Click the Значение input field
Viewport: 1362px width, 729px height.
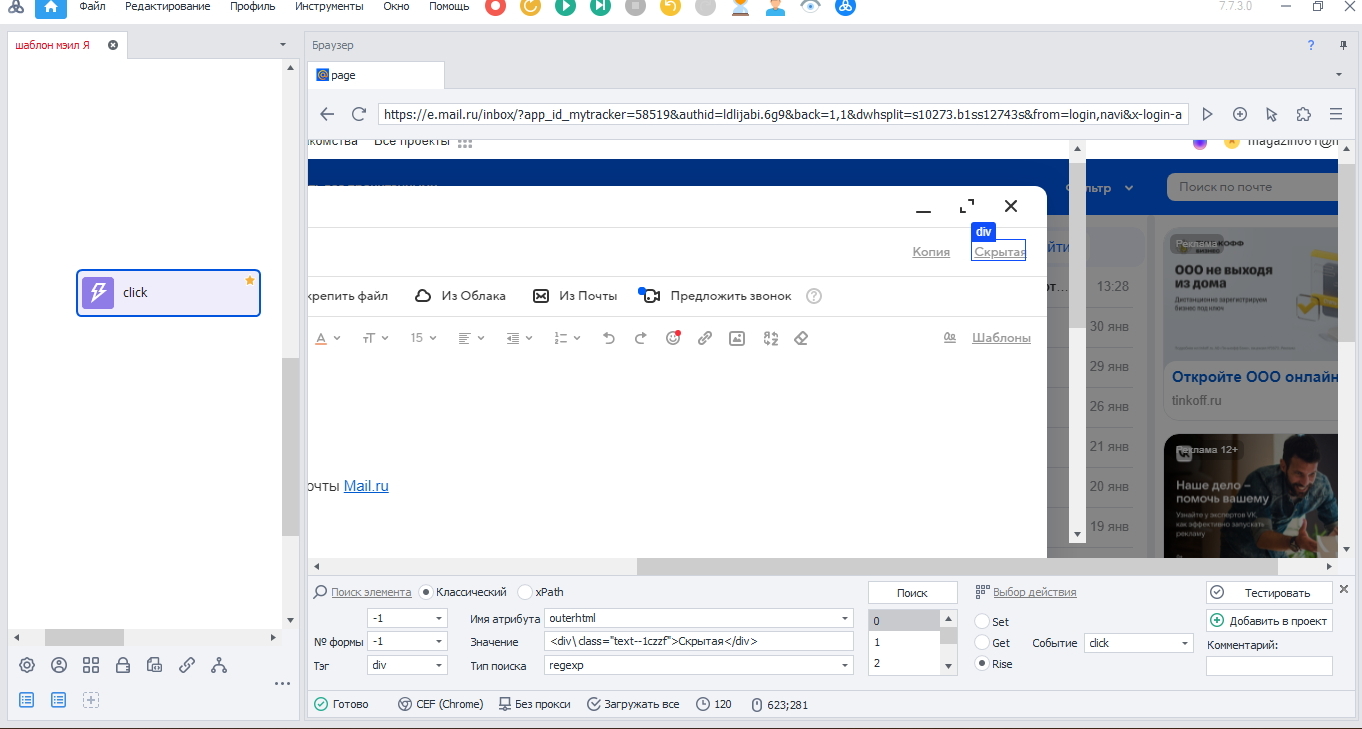(699, 642)
